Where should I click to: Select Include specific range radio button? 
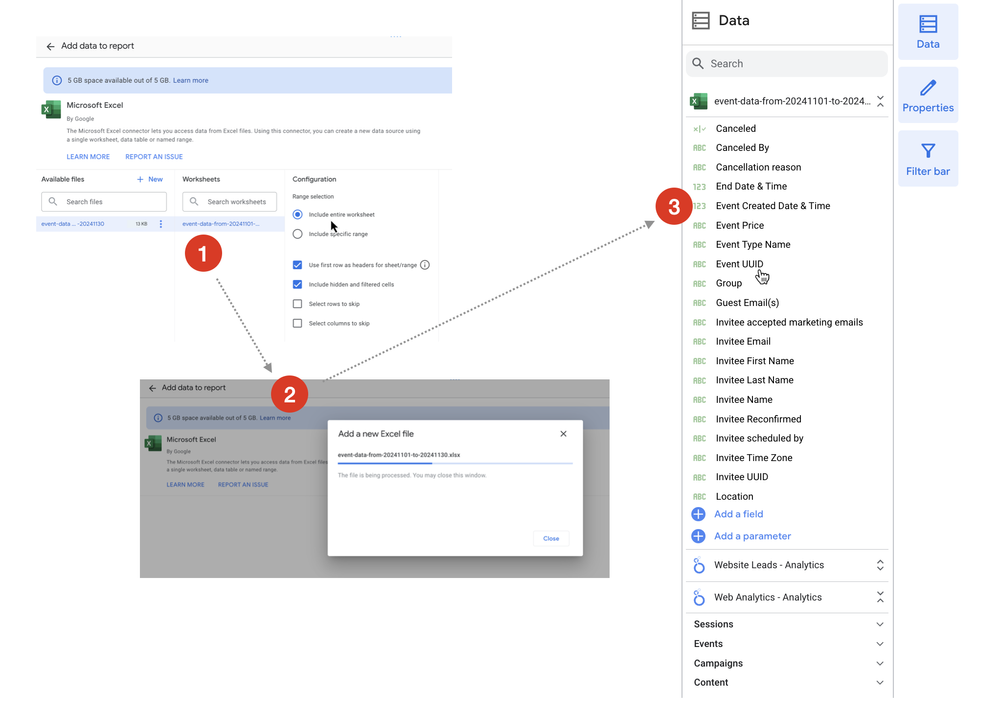[x=297, y=234]
